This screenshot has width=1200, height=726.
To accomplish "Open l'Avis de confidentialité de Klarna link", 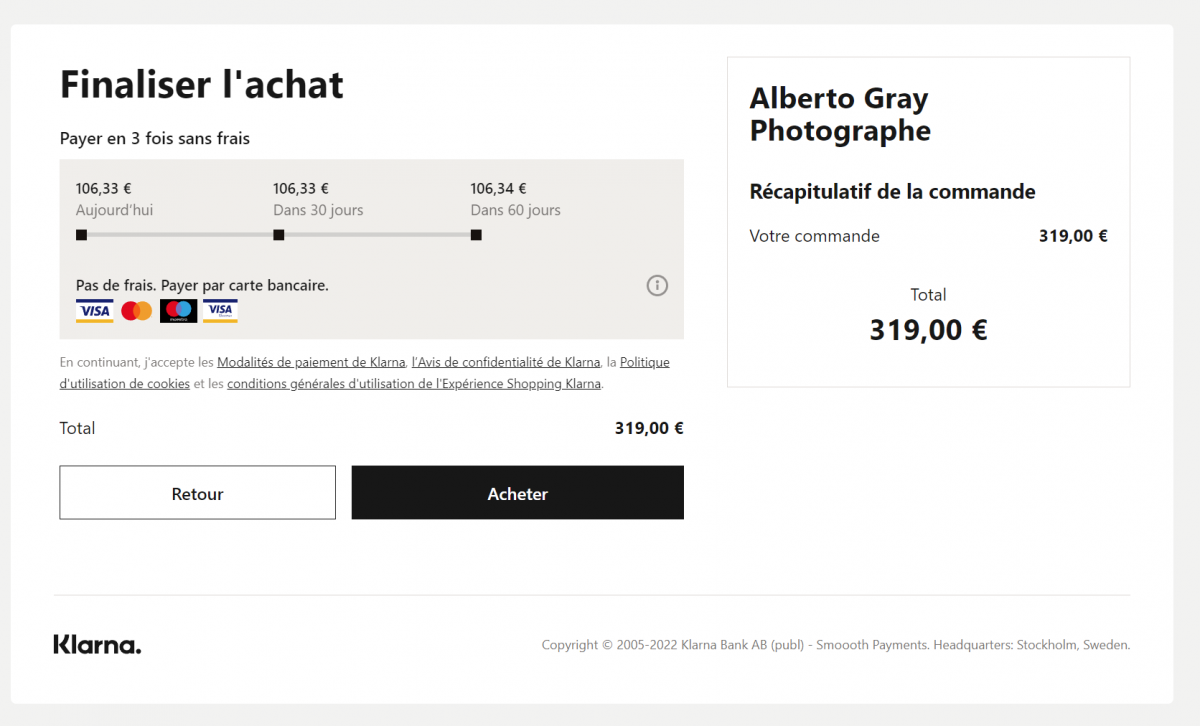I will (506, 362).
